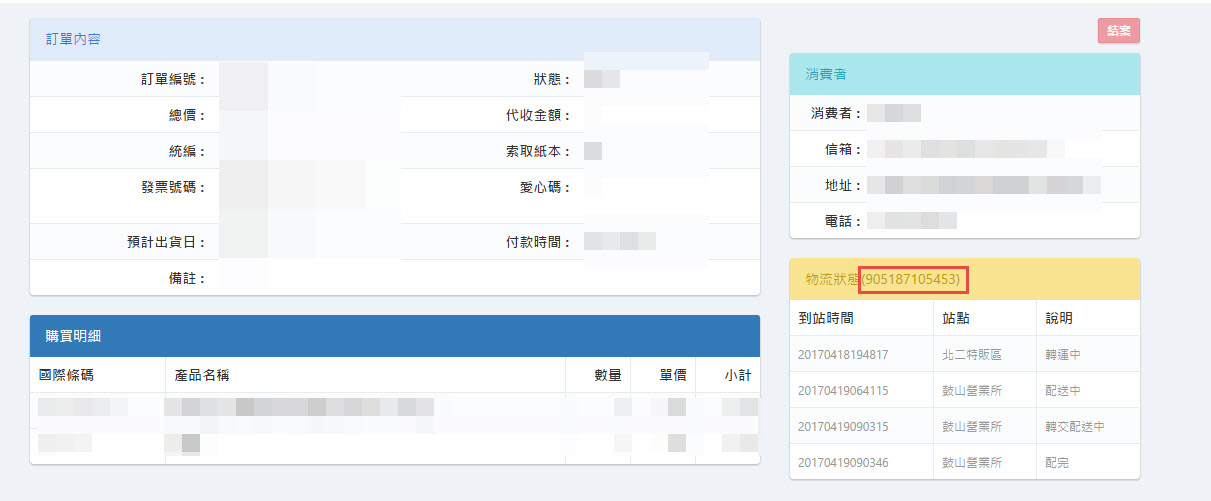Select the 消費者 panel heading
This screenshot has height=501, width=1211.
965,74
